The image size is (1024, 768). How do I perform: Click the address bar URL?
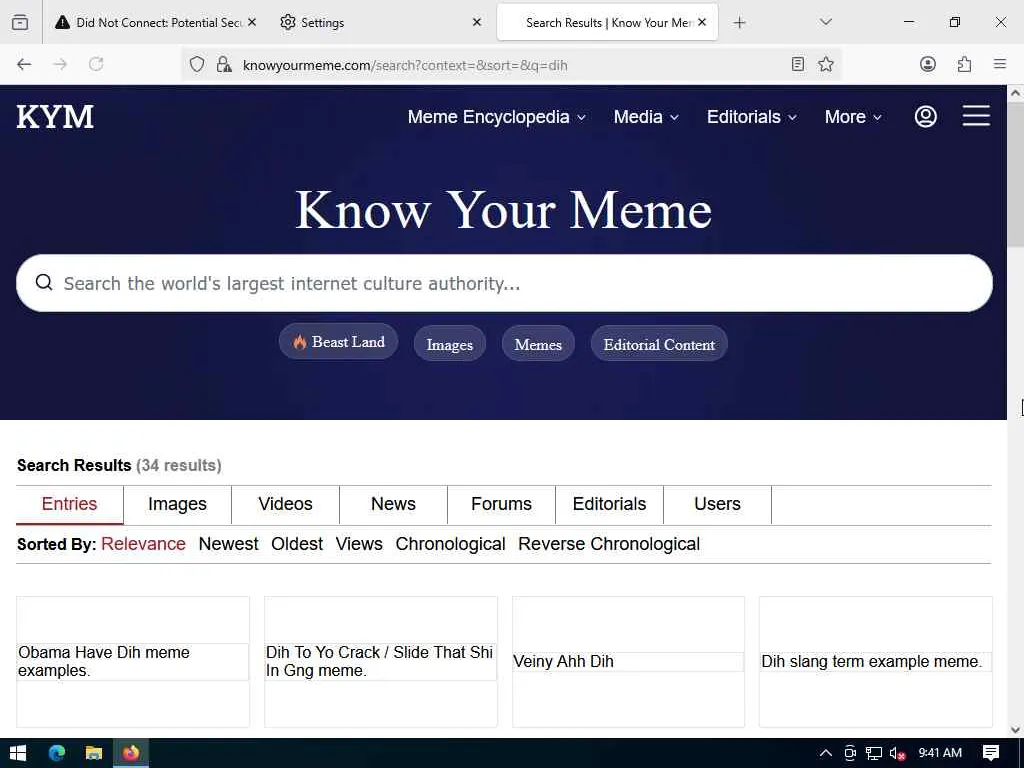(x=405, y=65)
